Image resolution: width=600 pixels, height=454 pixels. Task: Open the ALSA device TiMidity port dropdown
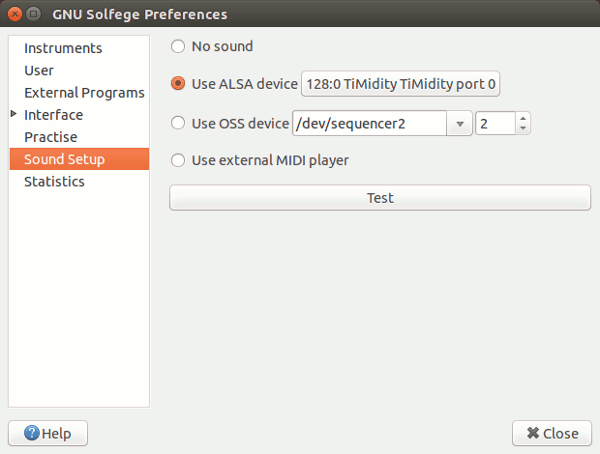(400, 84)
